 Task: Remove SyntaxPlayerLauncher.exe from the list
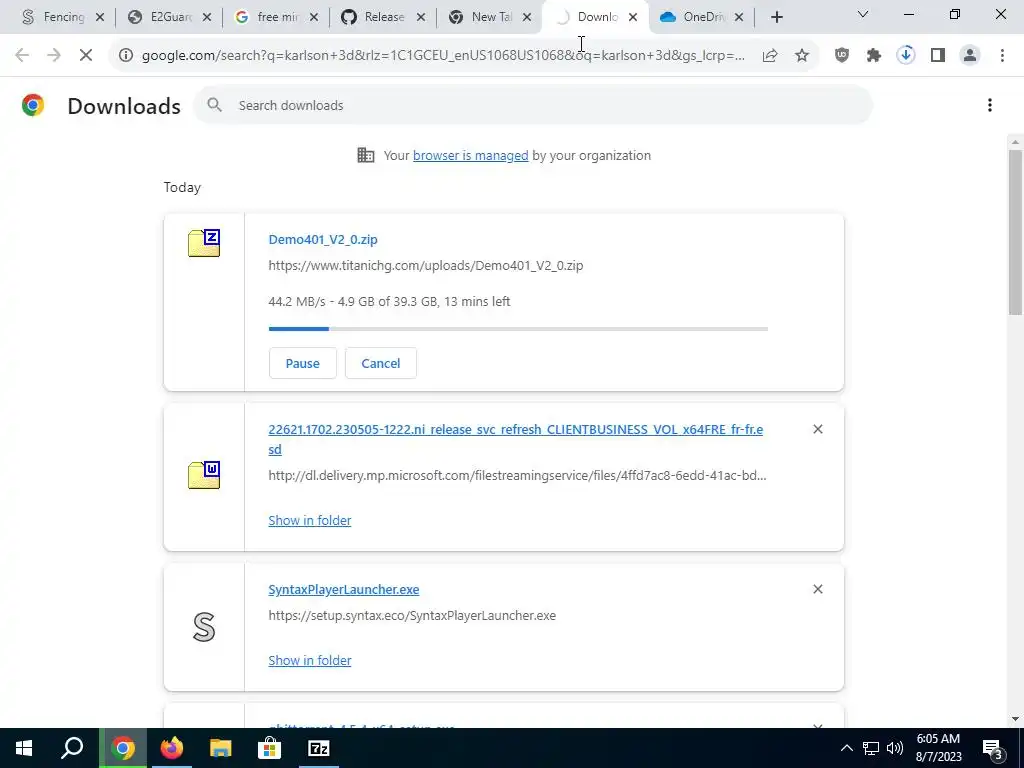point(818,589)
